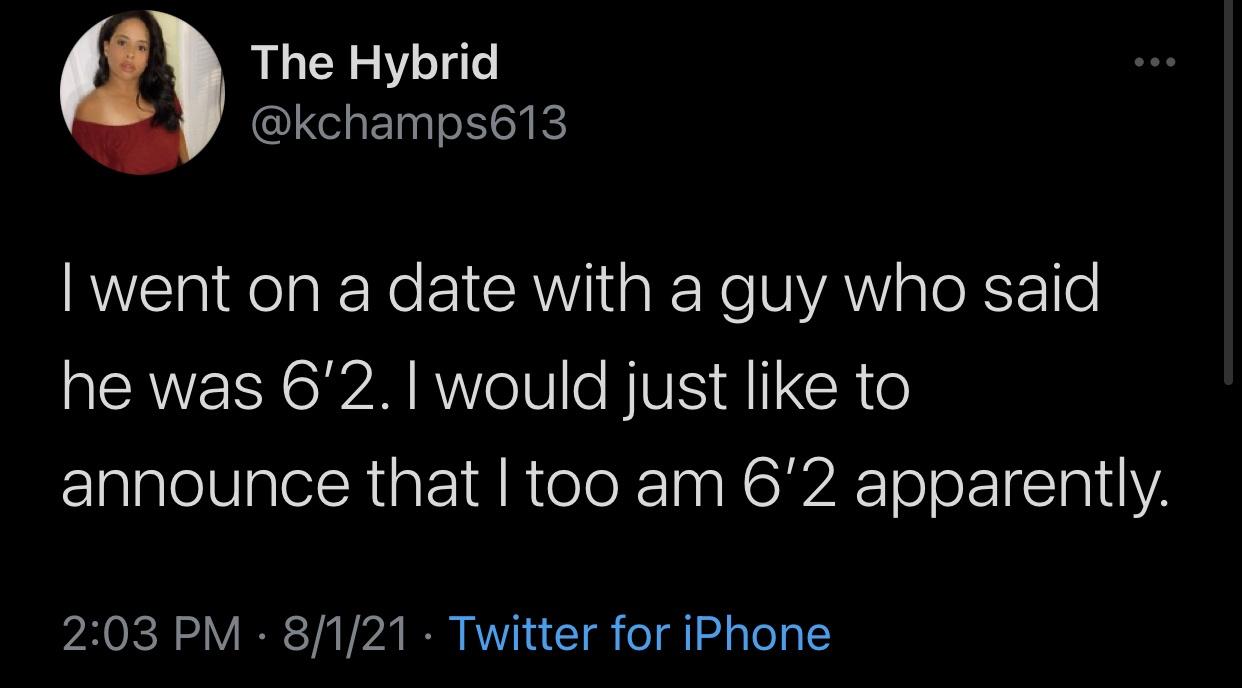Click the "Twitter for iPhone" source link
1242x688 pixels.
(x=640, y=633)
